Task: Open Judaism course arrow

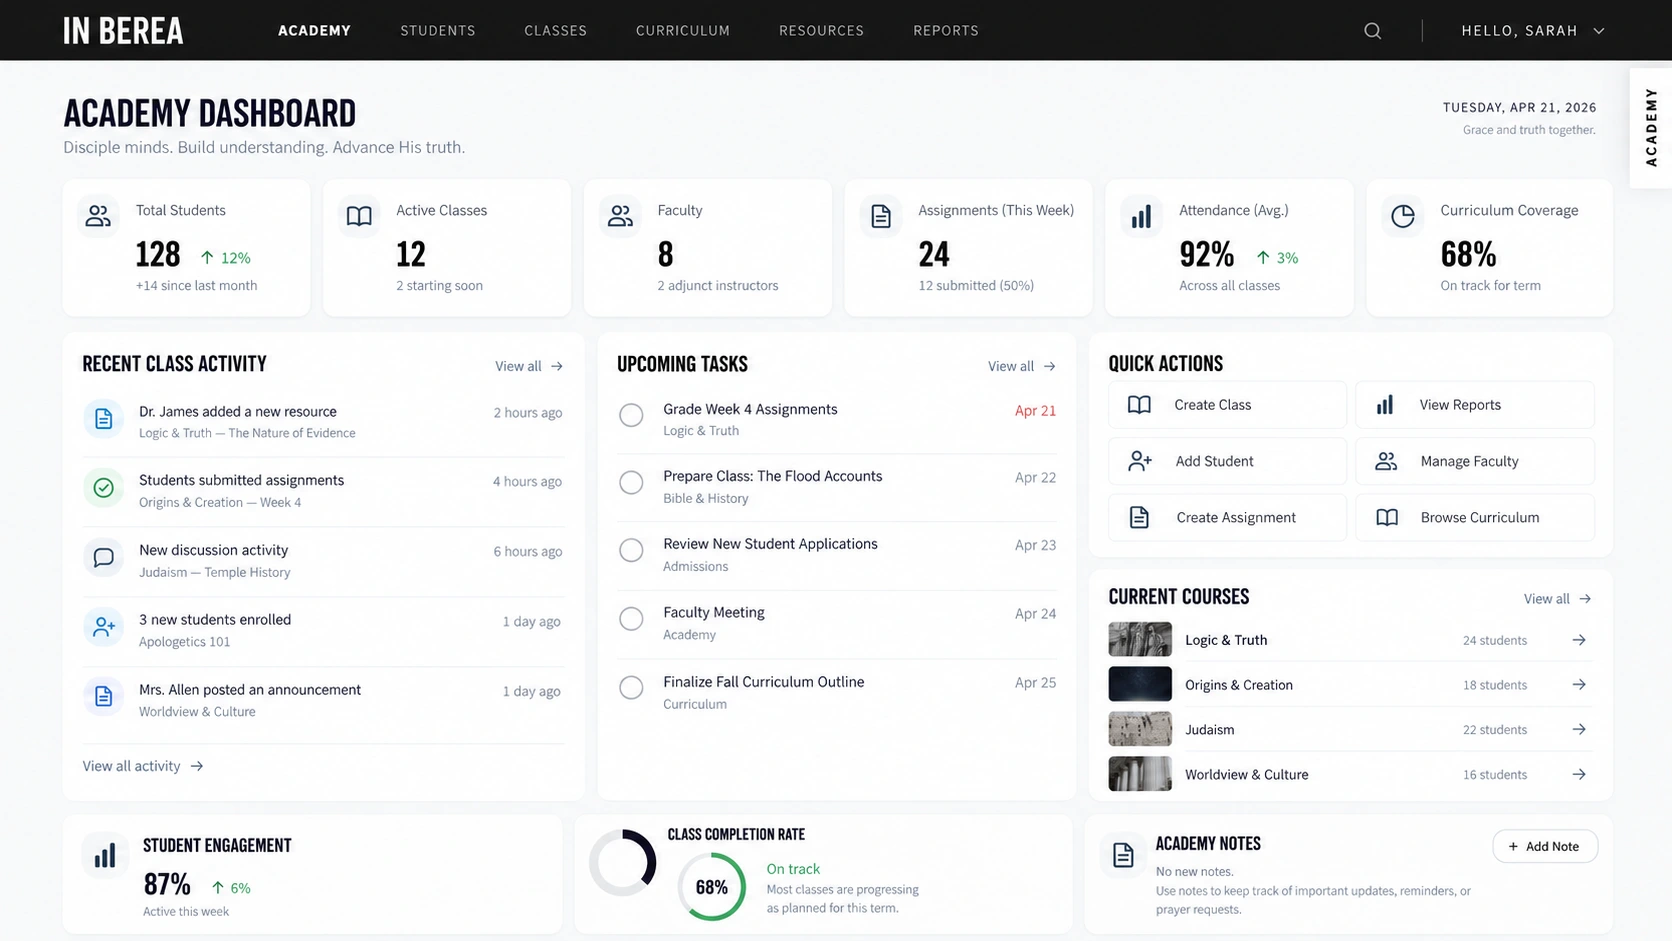Action: (x=1579, y=729)
